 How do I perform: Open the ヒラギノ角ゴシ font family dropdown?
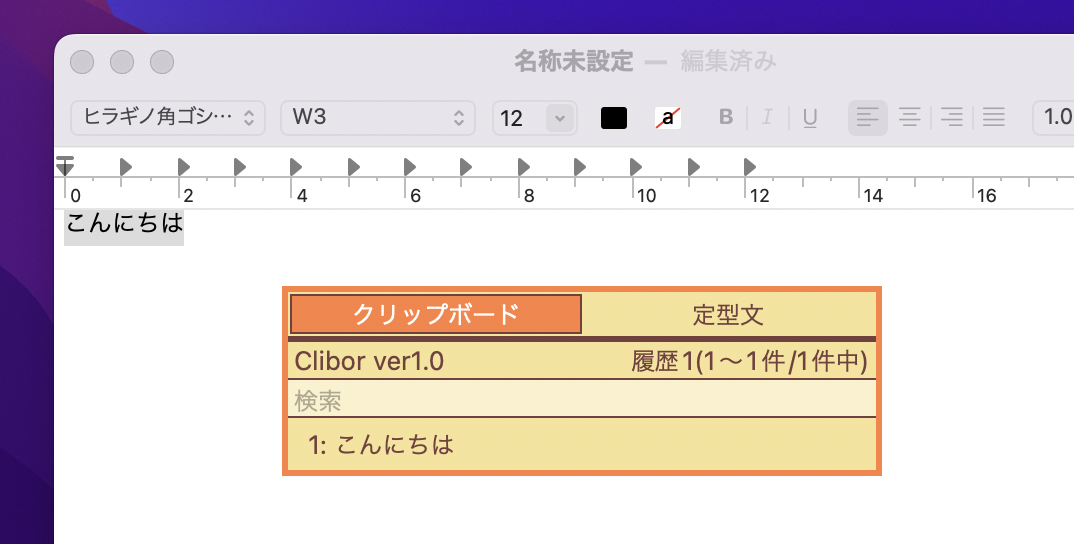point(168,118)
